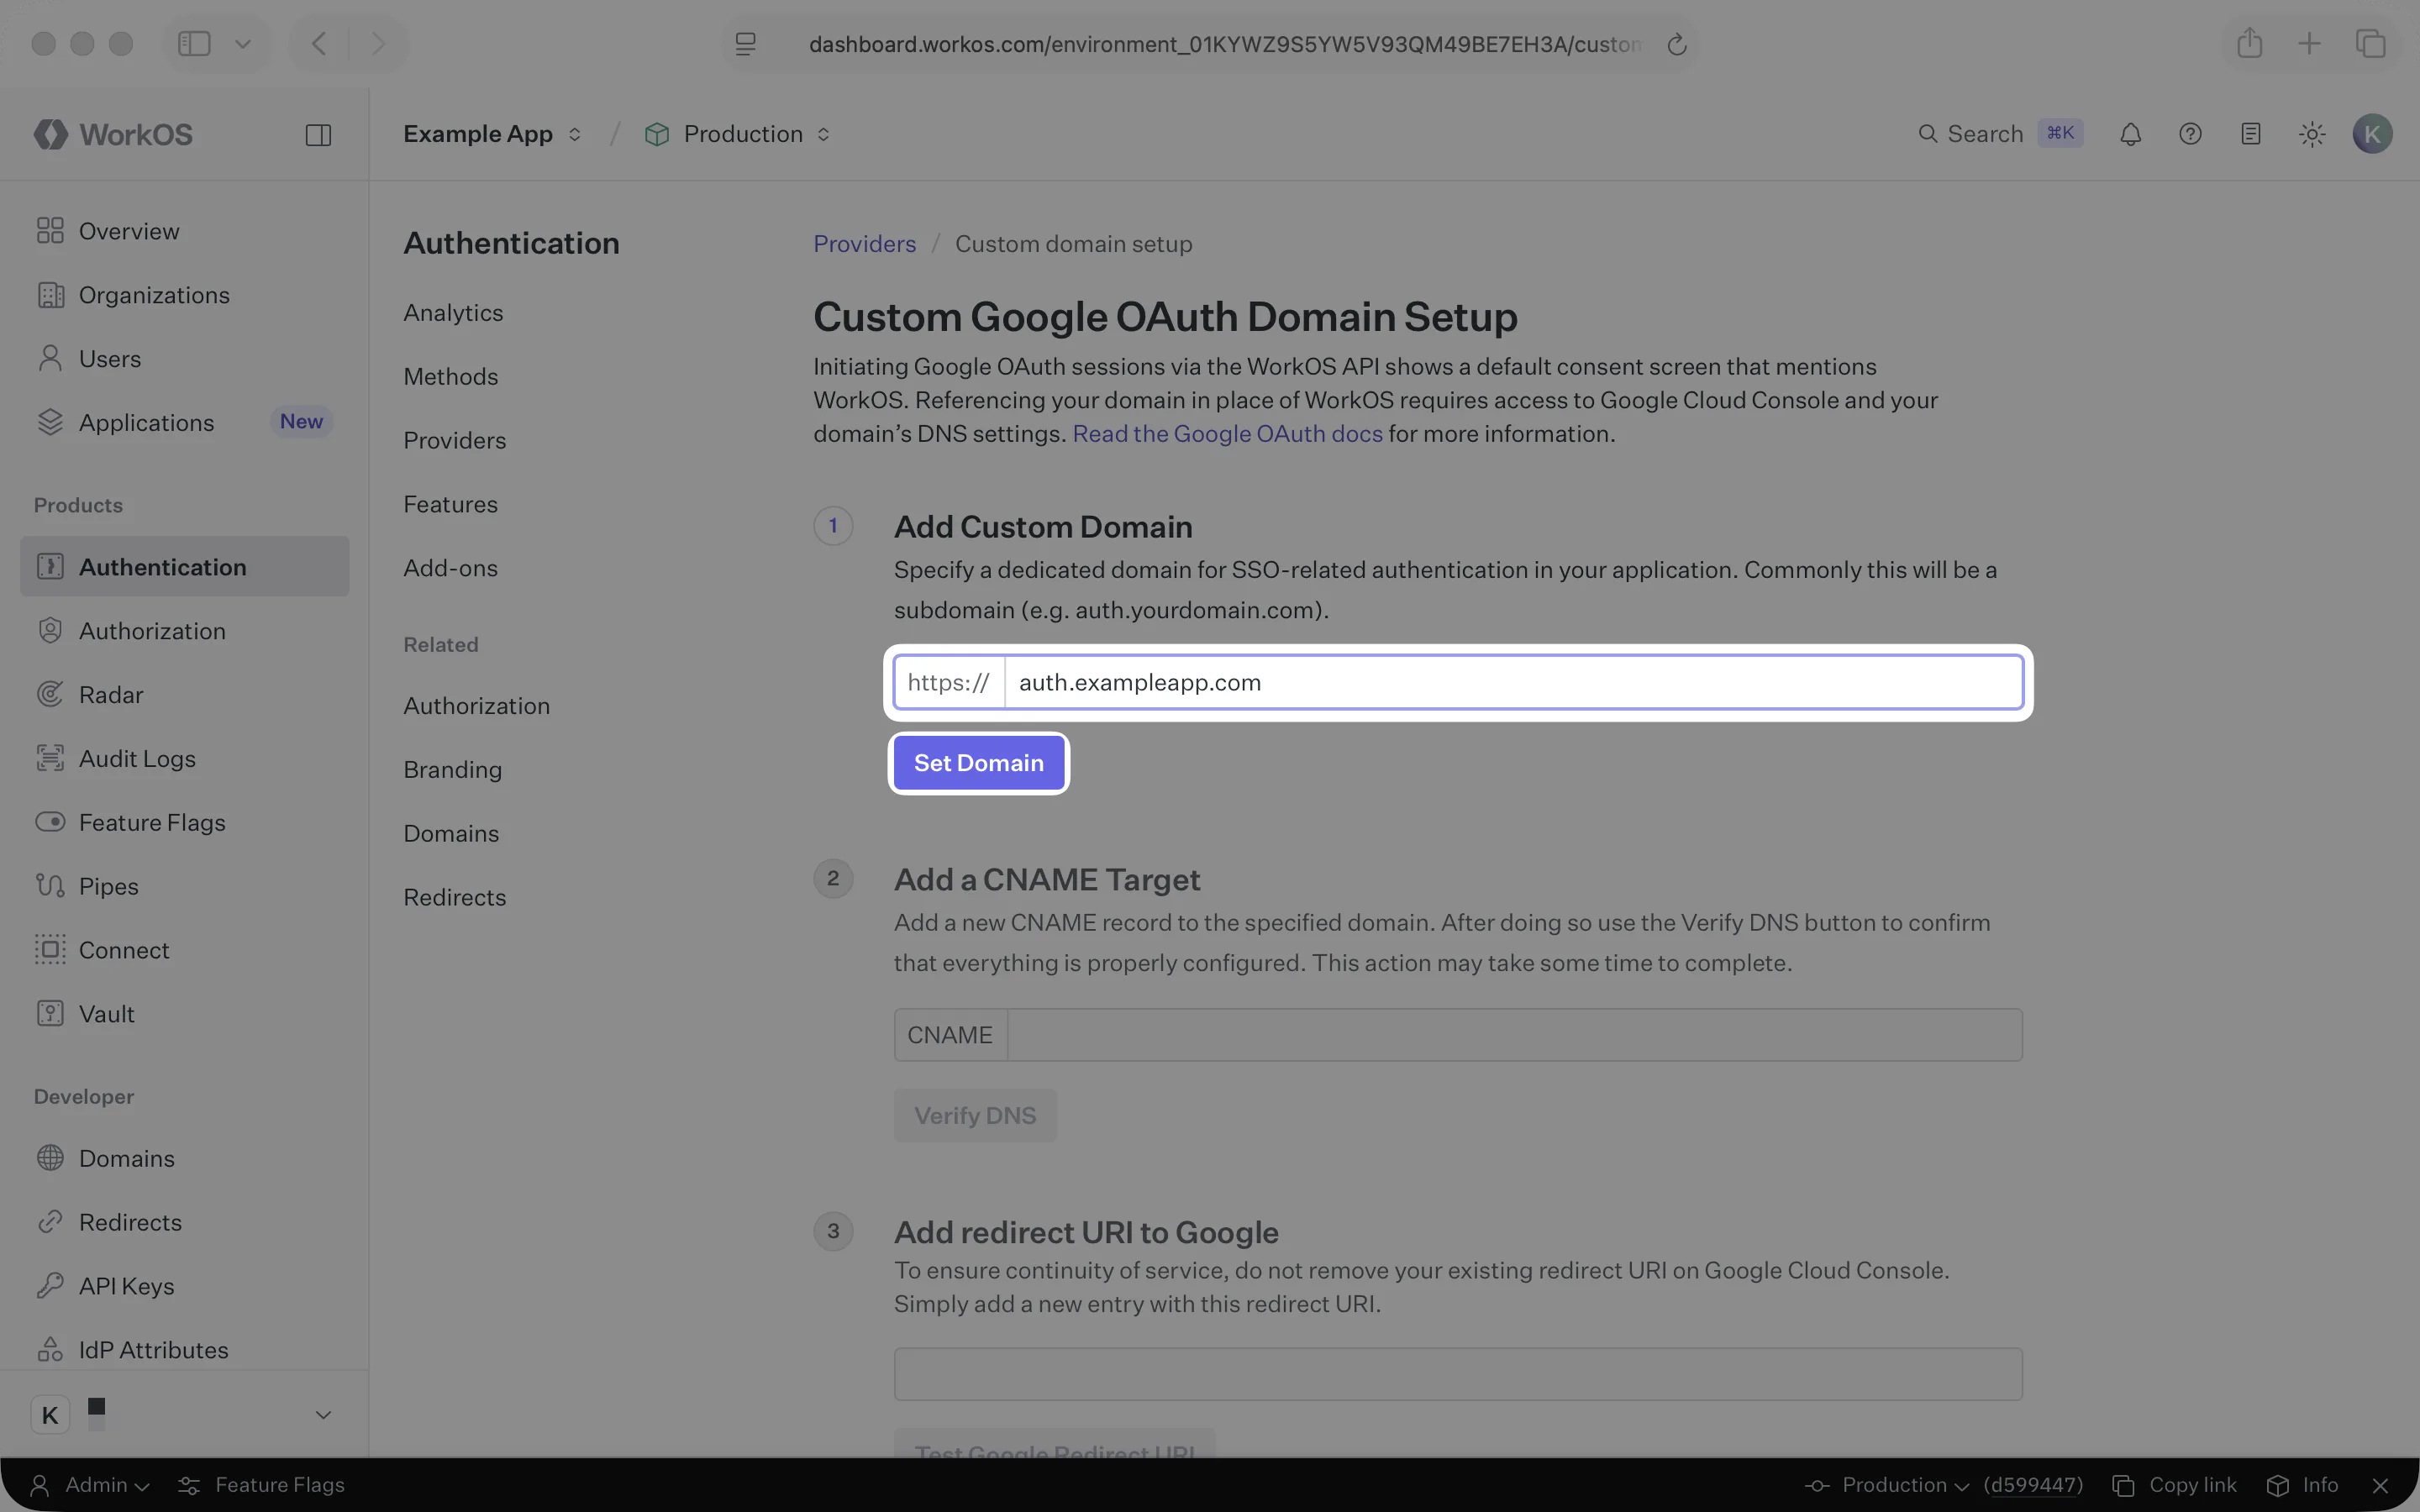Go to Users page

pos(185,359)
